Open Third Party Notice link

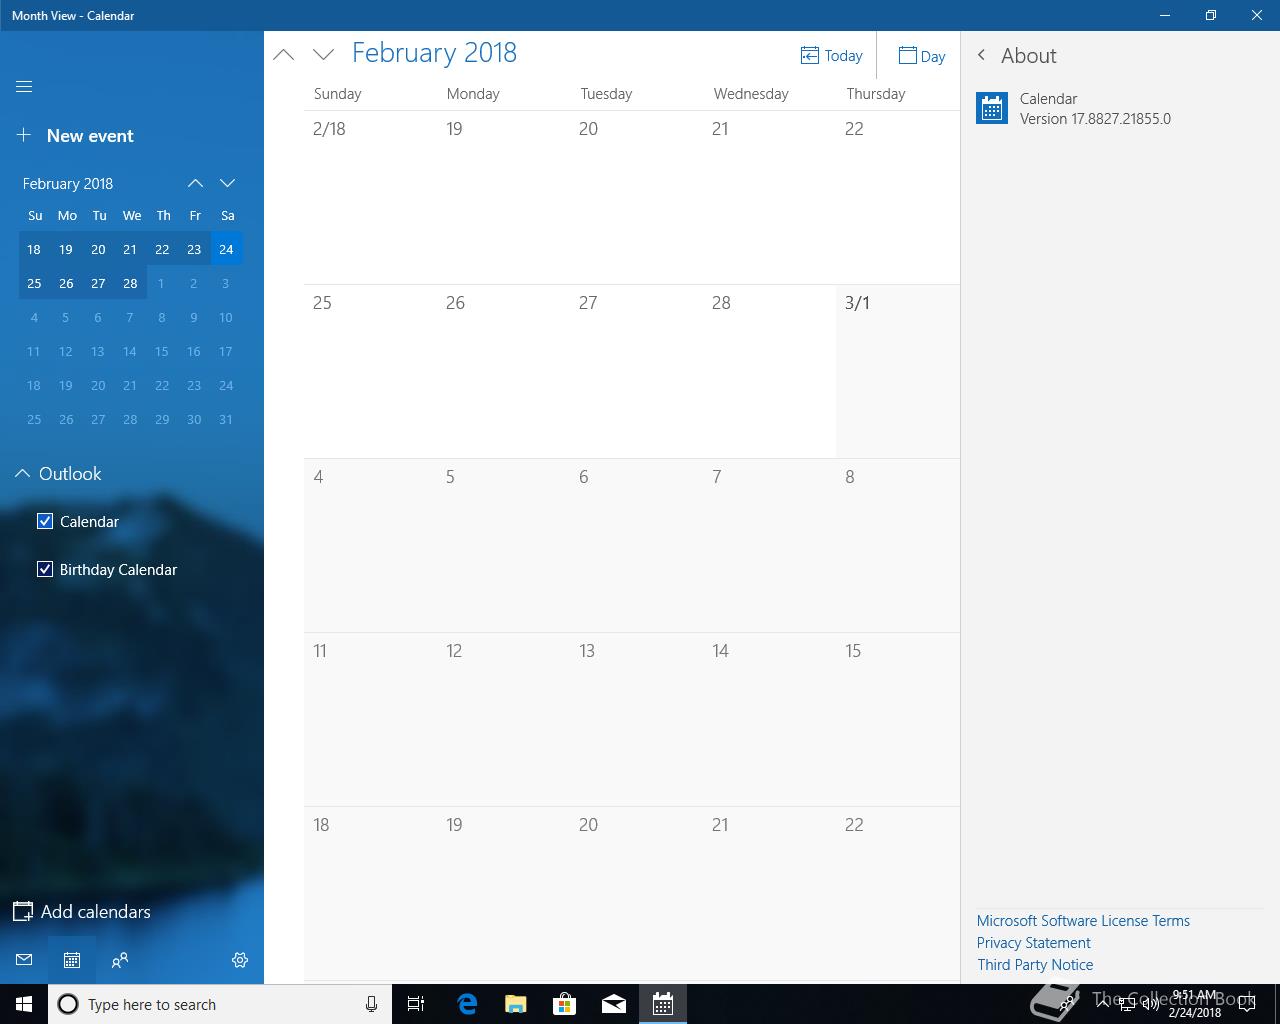[1035, 965]
